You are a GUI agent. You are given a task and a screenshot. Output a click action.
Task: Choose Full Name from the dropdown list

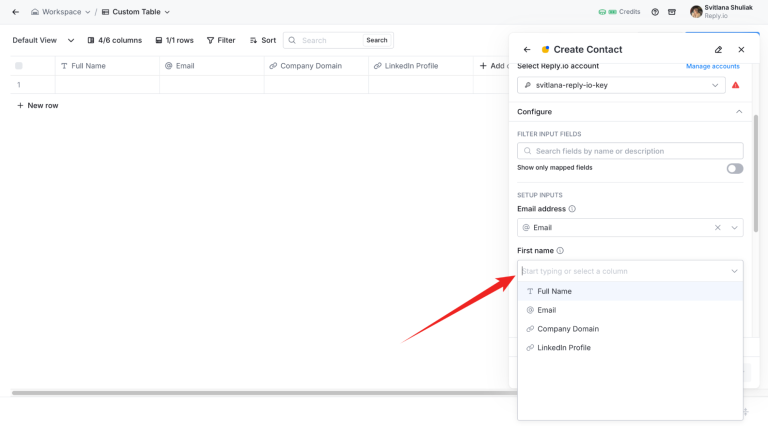click(x=630, y=291)
